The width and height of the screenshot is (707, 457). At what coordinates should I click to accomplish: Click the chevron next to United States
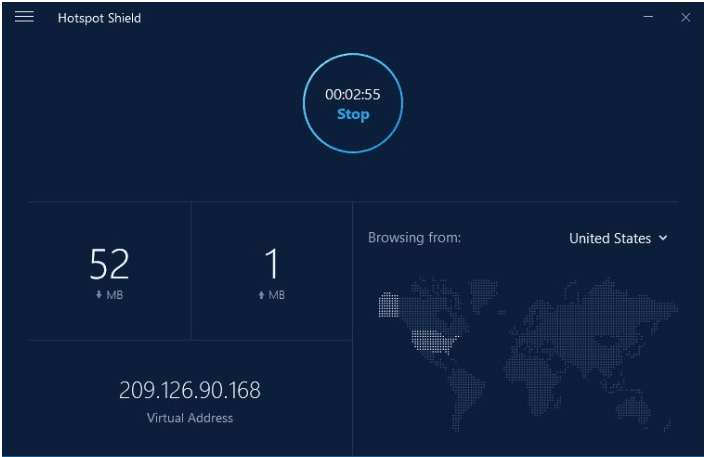pos(663,238)
